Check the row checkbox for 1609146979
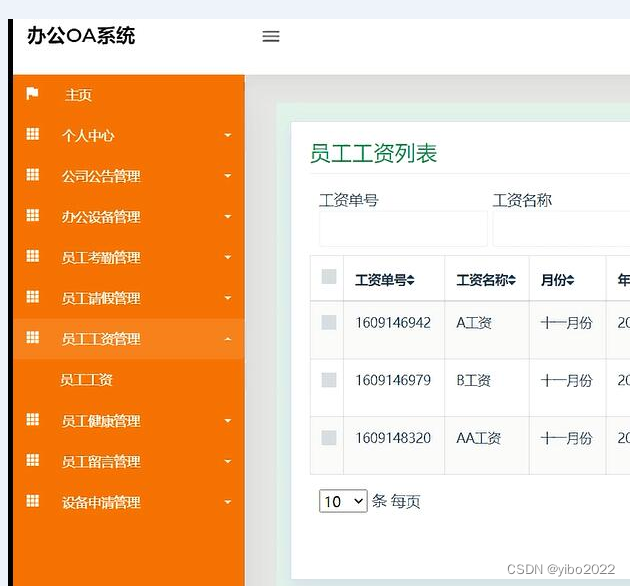Screen dimensions: 630x586 pos(329,380)
